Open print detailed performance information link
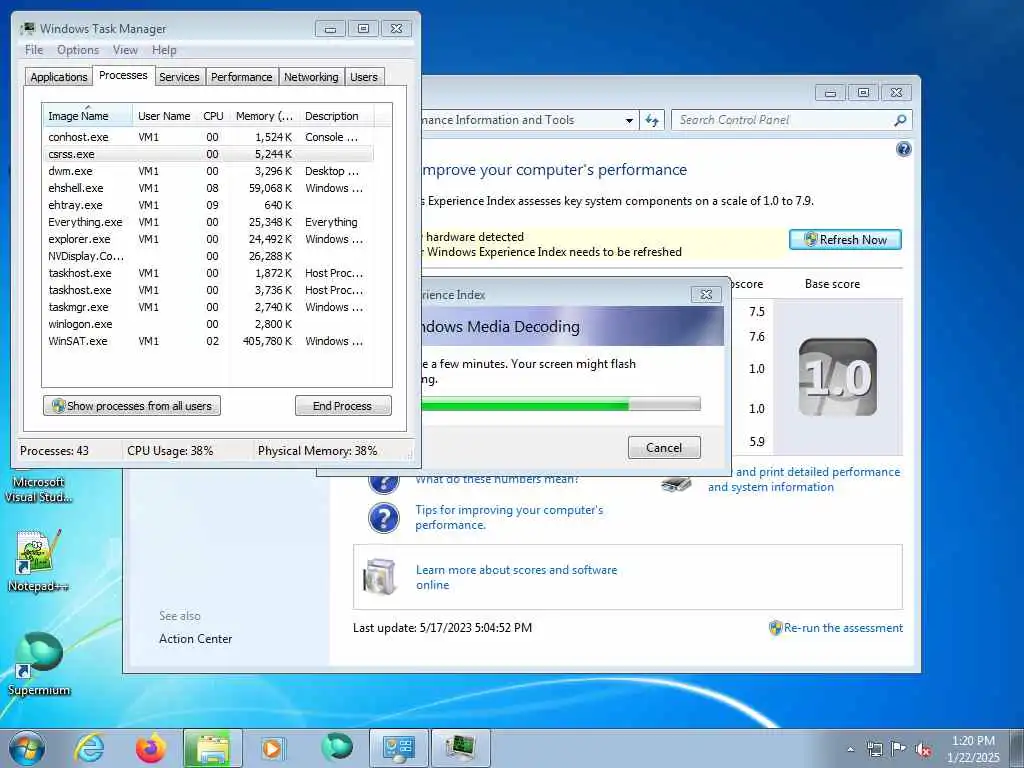This screenshot has height=768, width=1024. [x=804, y=479]
